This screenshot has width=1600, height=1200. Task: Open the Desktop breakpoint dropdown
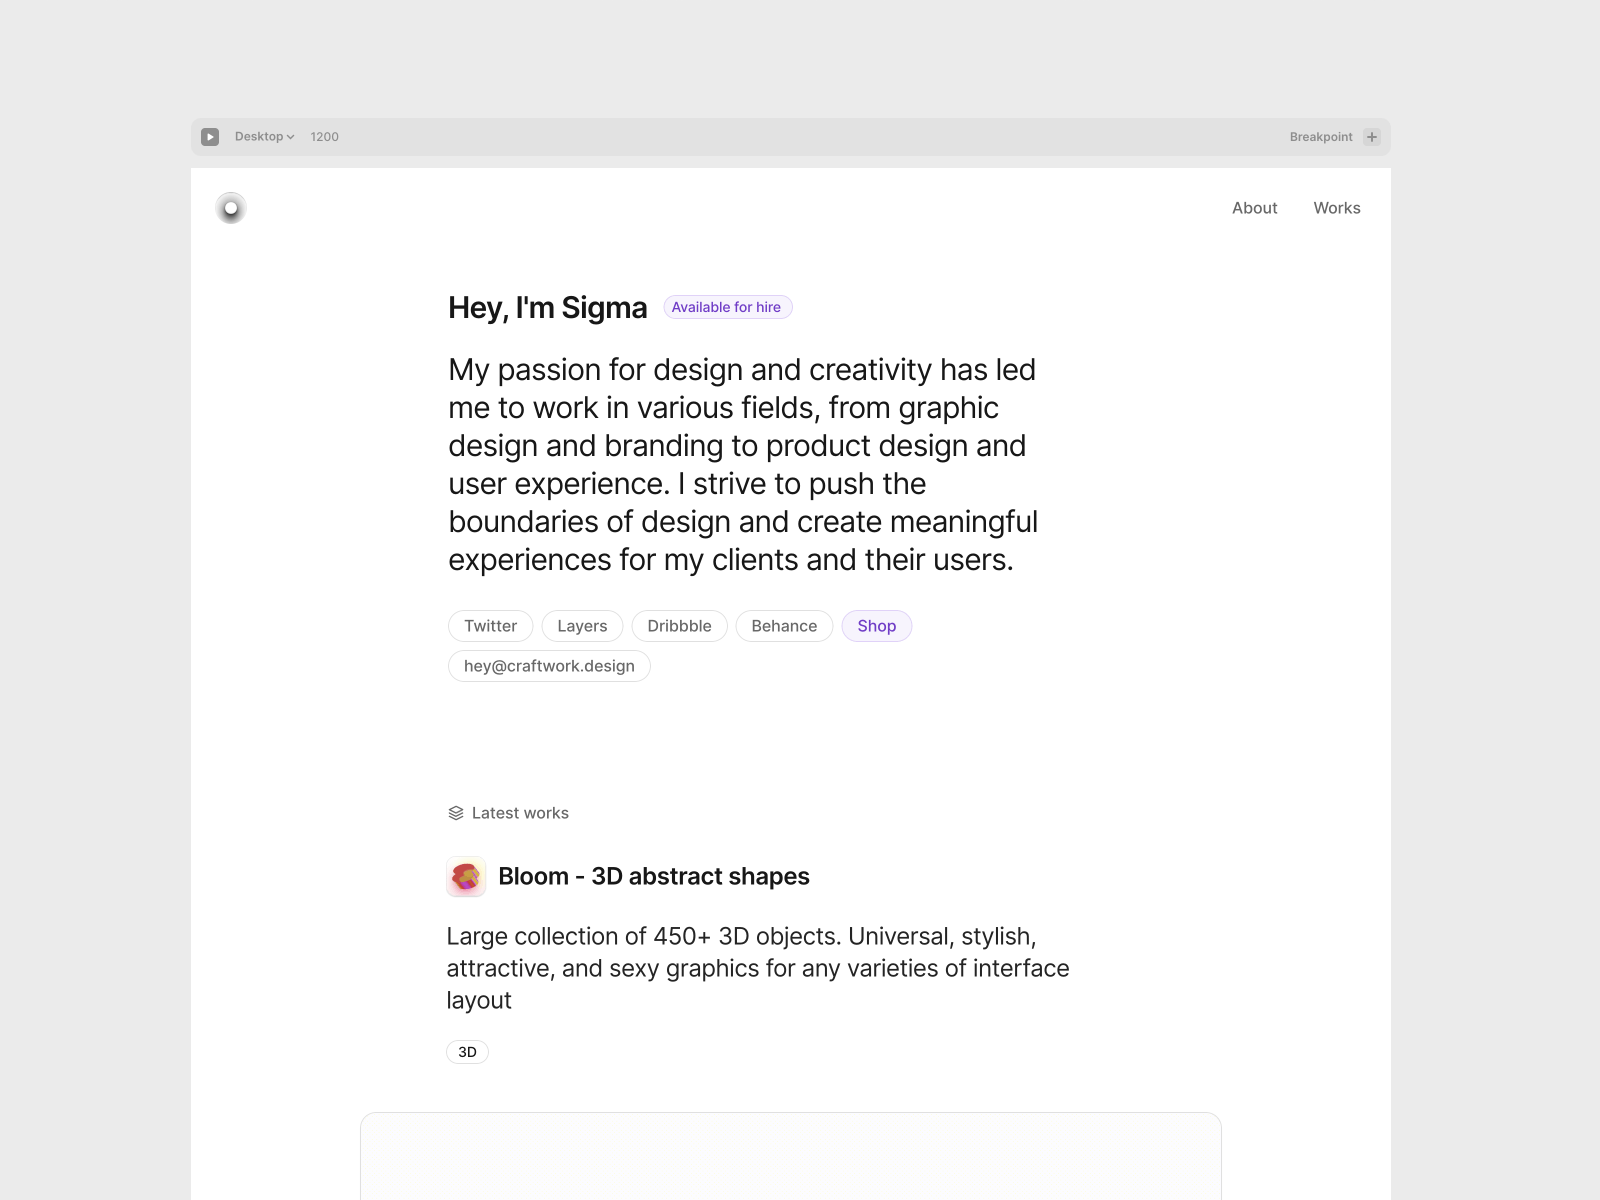264,137
